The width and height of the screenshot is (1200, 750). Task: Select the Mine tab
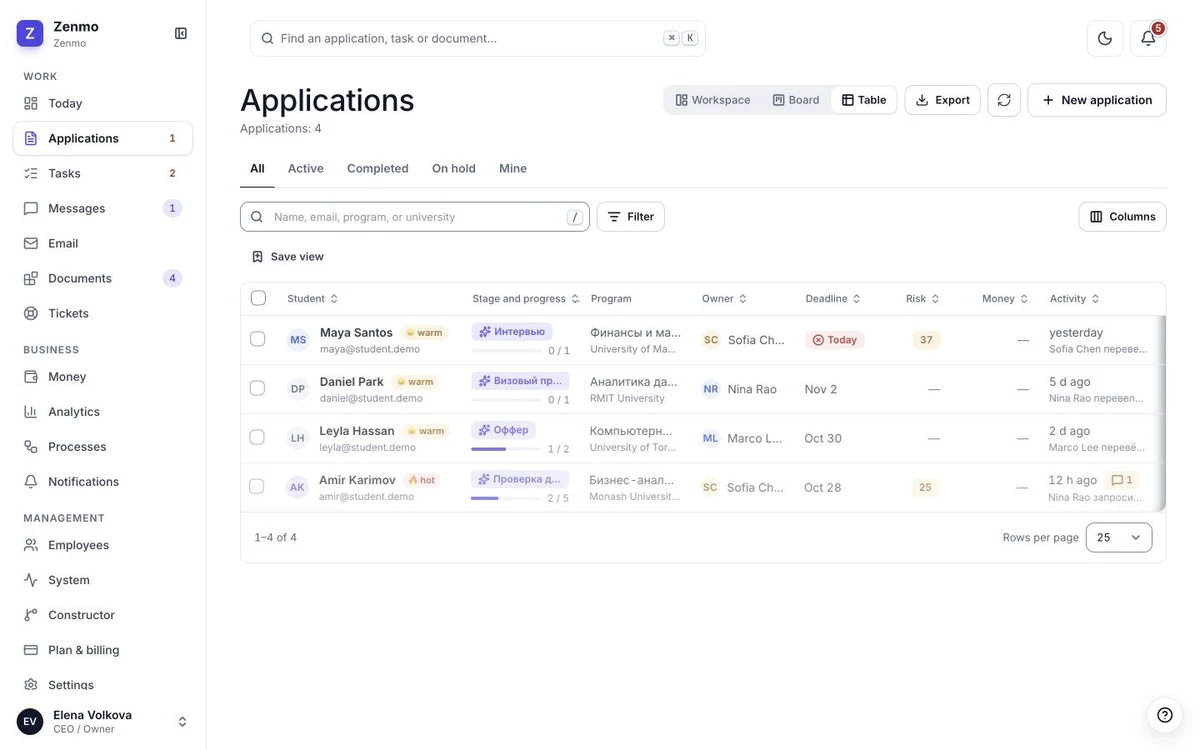coord(513,168)
